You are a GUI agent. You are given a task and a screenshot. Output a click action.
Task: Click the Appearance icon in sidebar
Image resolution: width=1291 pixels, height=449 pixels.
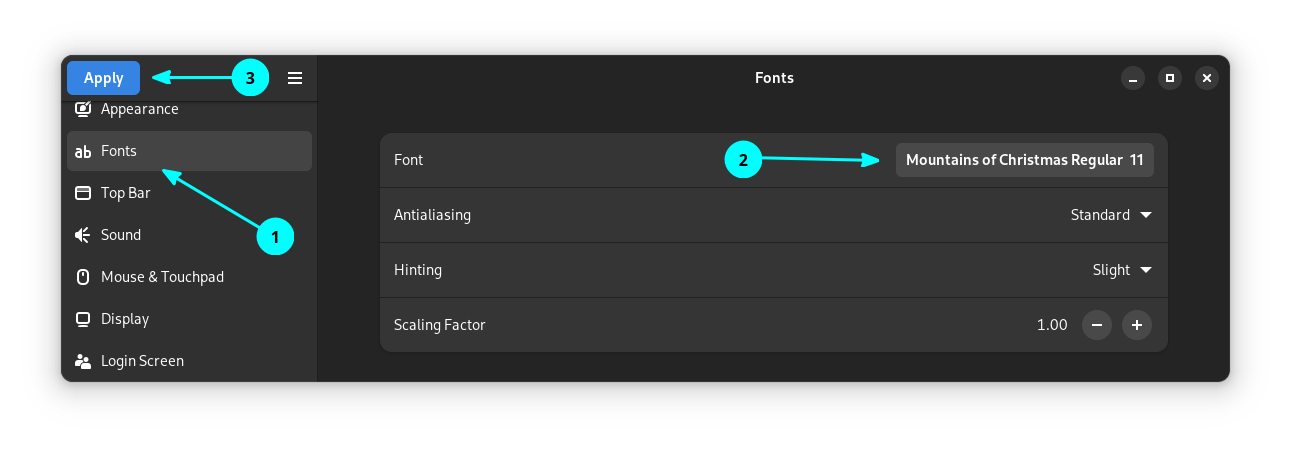pyautogui.click(x=84, y=109)
